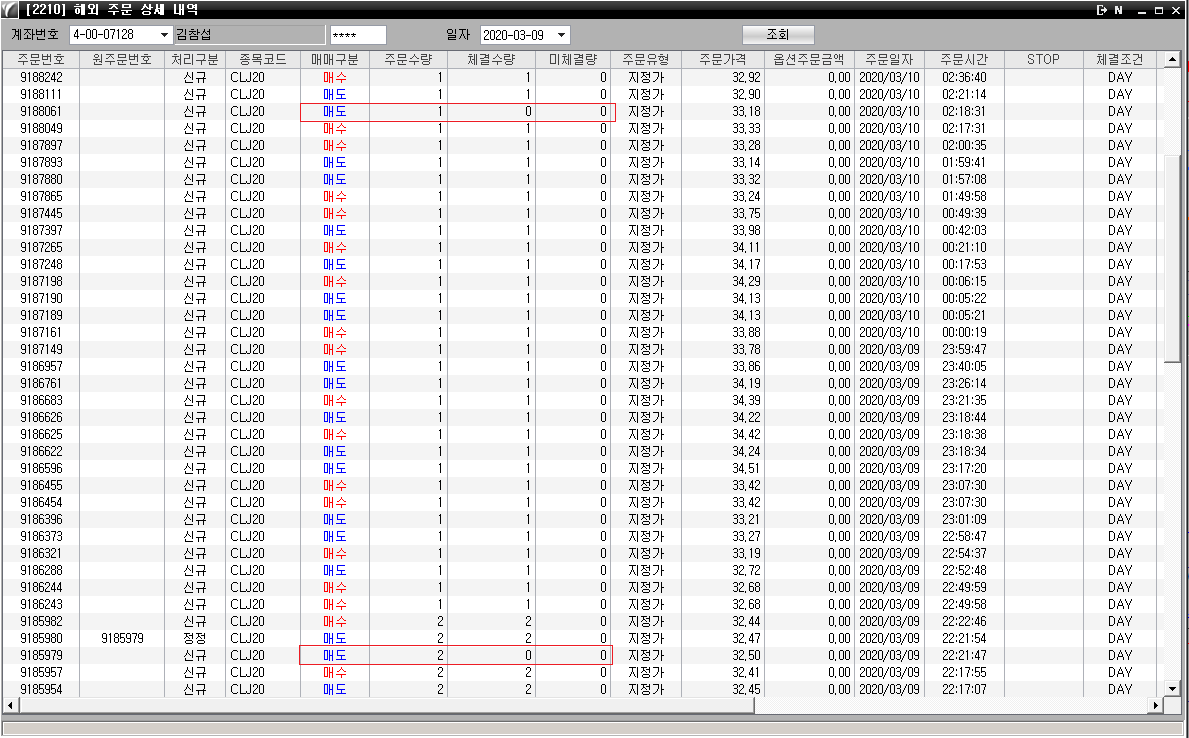Click the table scroll-down arrow
This screenshot has height=738, width=1189.
(1173, 688)
